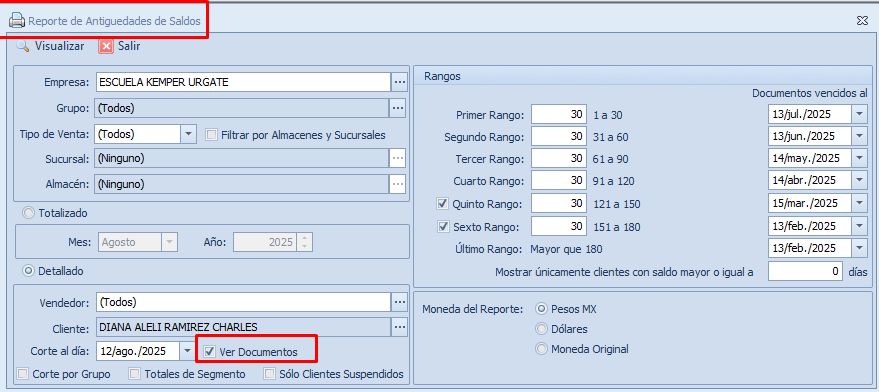Click the Quinto Rango days input
Image resolution: width=879 pixels, height=392 pixels.
click(x=559, y=203)
